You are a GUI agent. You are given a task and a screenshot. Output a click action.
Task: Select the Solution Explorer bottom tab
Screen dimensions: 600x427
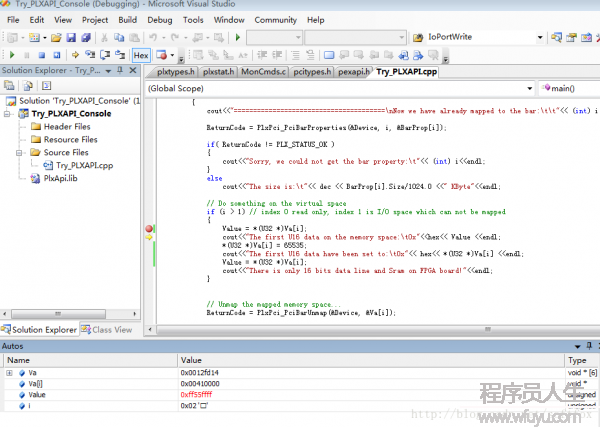(39, 330)
